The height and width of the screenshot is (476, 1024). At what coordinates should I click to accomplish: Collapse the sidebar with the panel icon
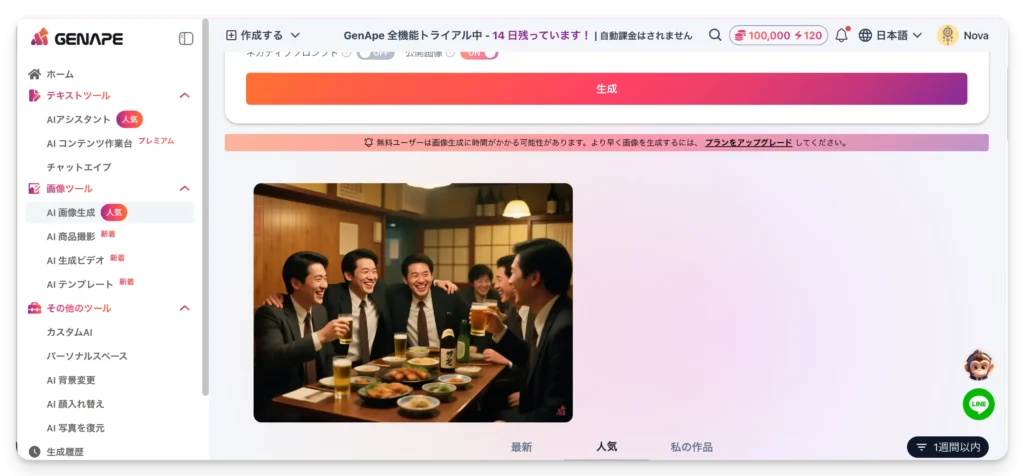[x=186, y=39]
